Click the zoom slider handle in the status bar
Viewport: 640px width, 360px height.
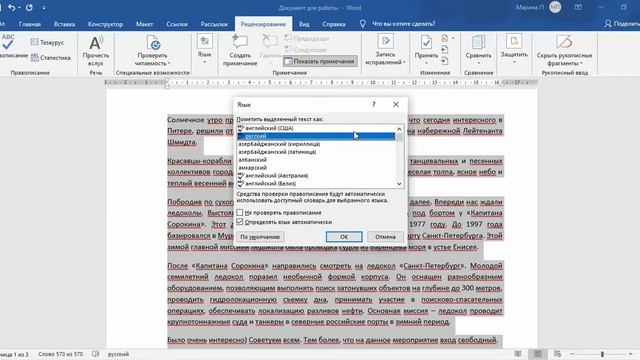click(602, 354)
